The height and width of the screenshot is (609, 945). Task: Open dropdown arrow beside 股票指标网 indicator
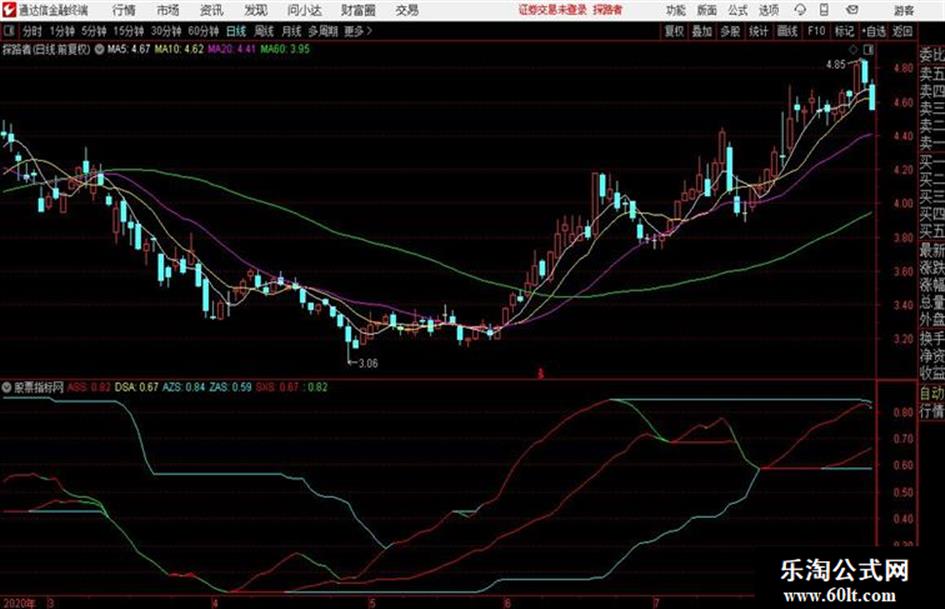(7, 387)
